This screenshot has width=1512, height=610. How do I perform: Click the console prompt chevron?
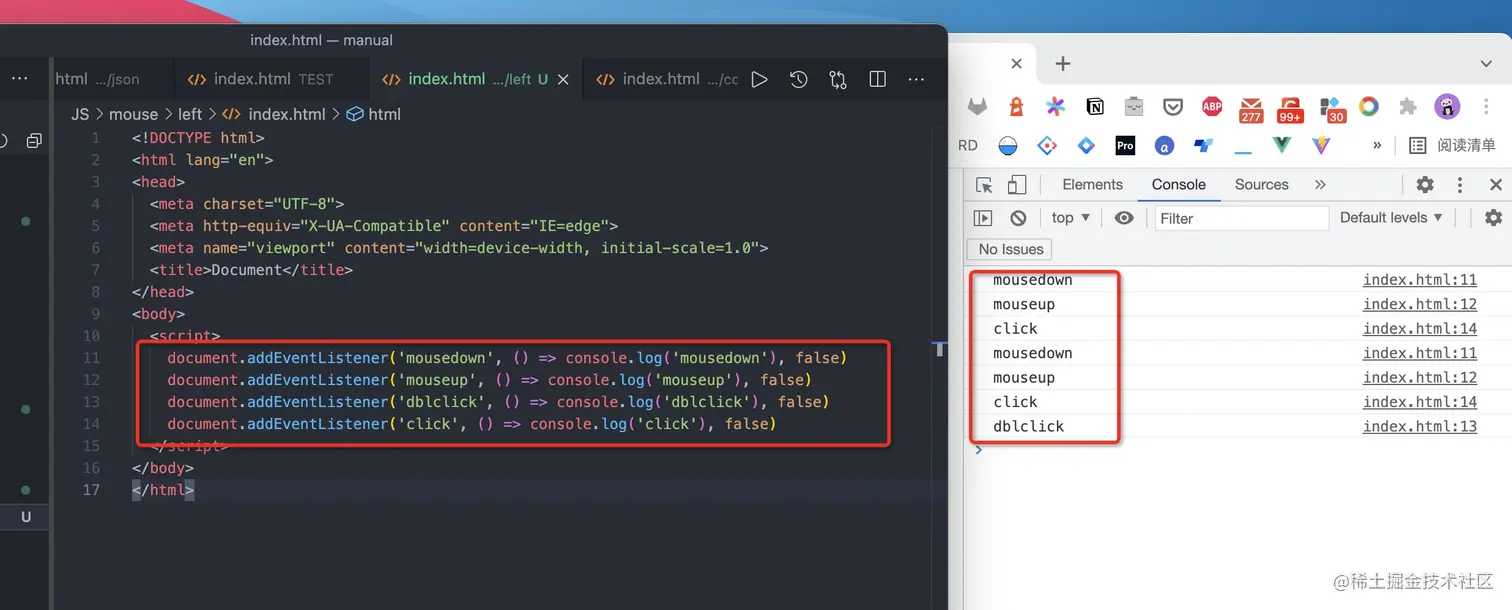point(978,450)
